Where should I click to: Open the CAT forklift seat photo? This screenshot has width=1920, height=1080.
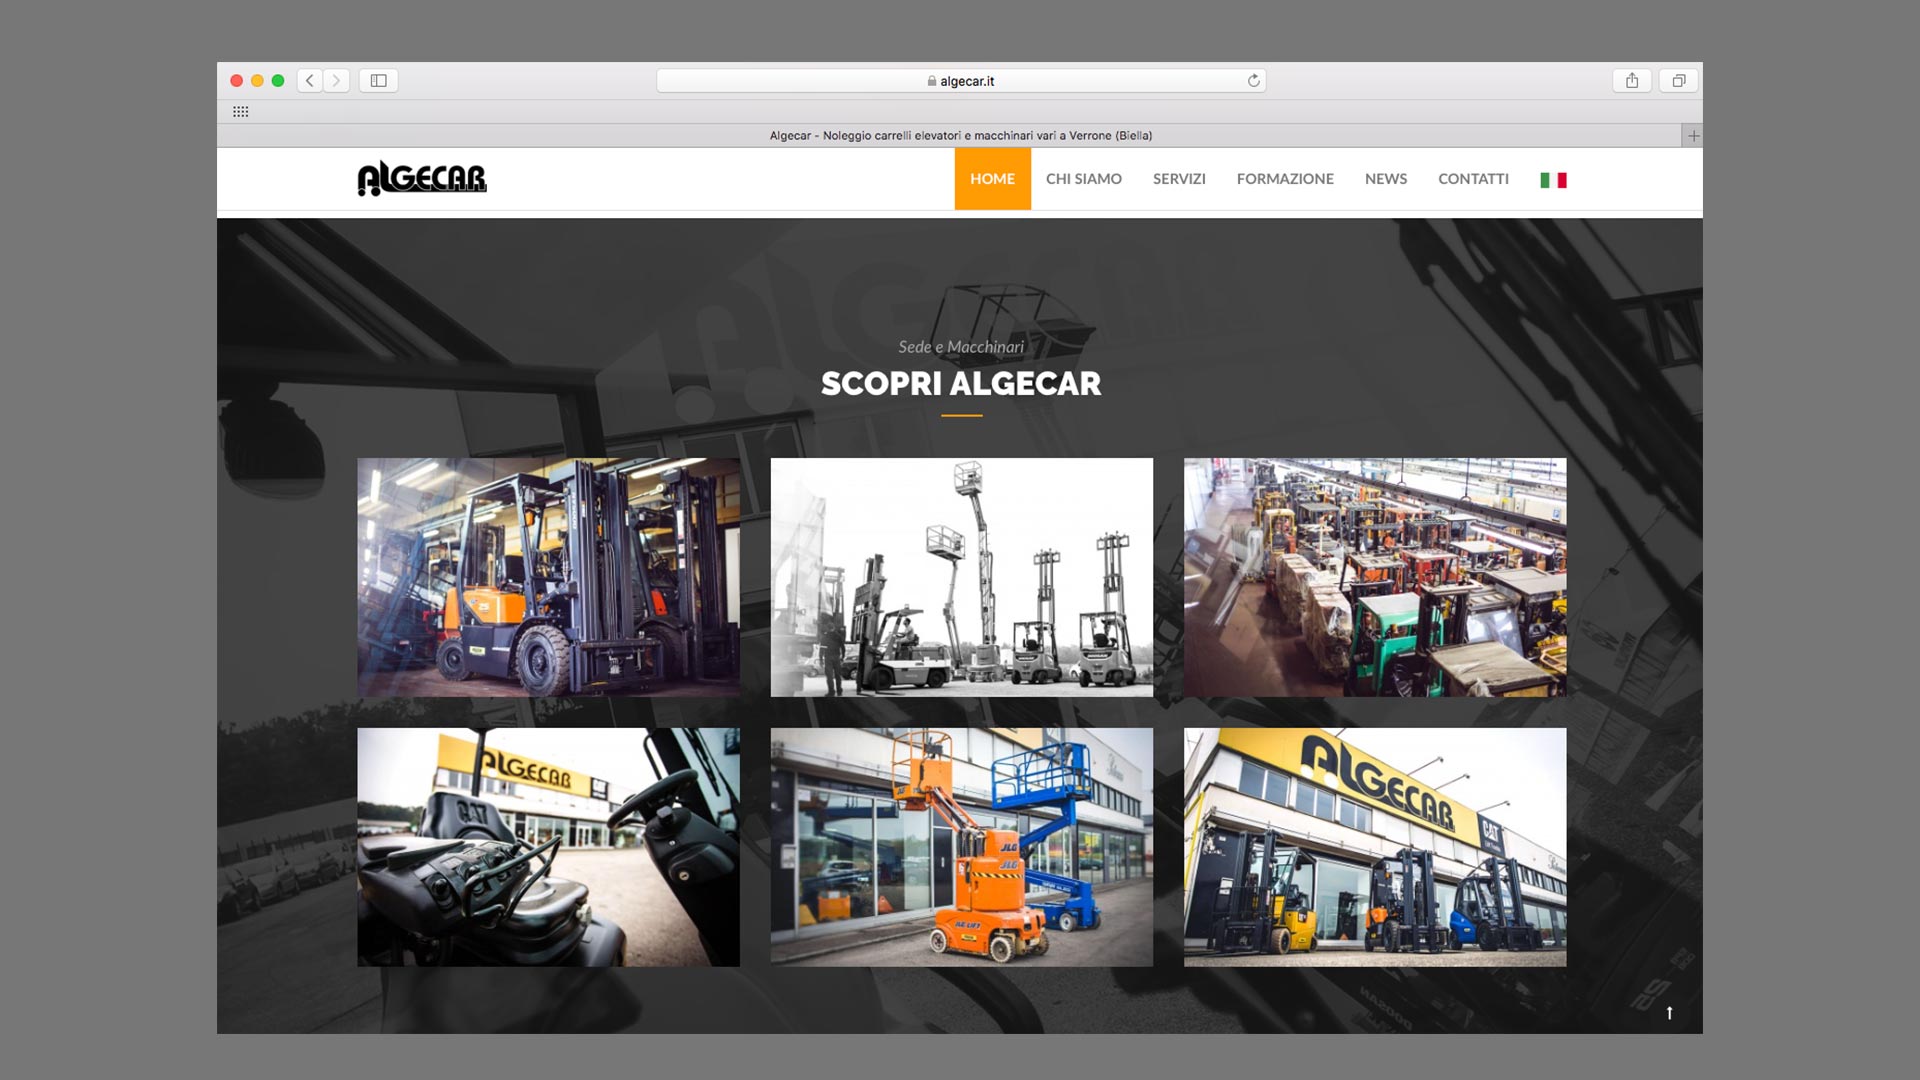pyautogui.click(x=548, y=847)
